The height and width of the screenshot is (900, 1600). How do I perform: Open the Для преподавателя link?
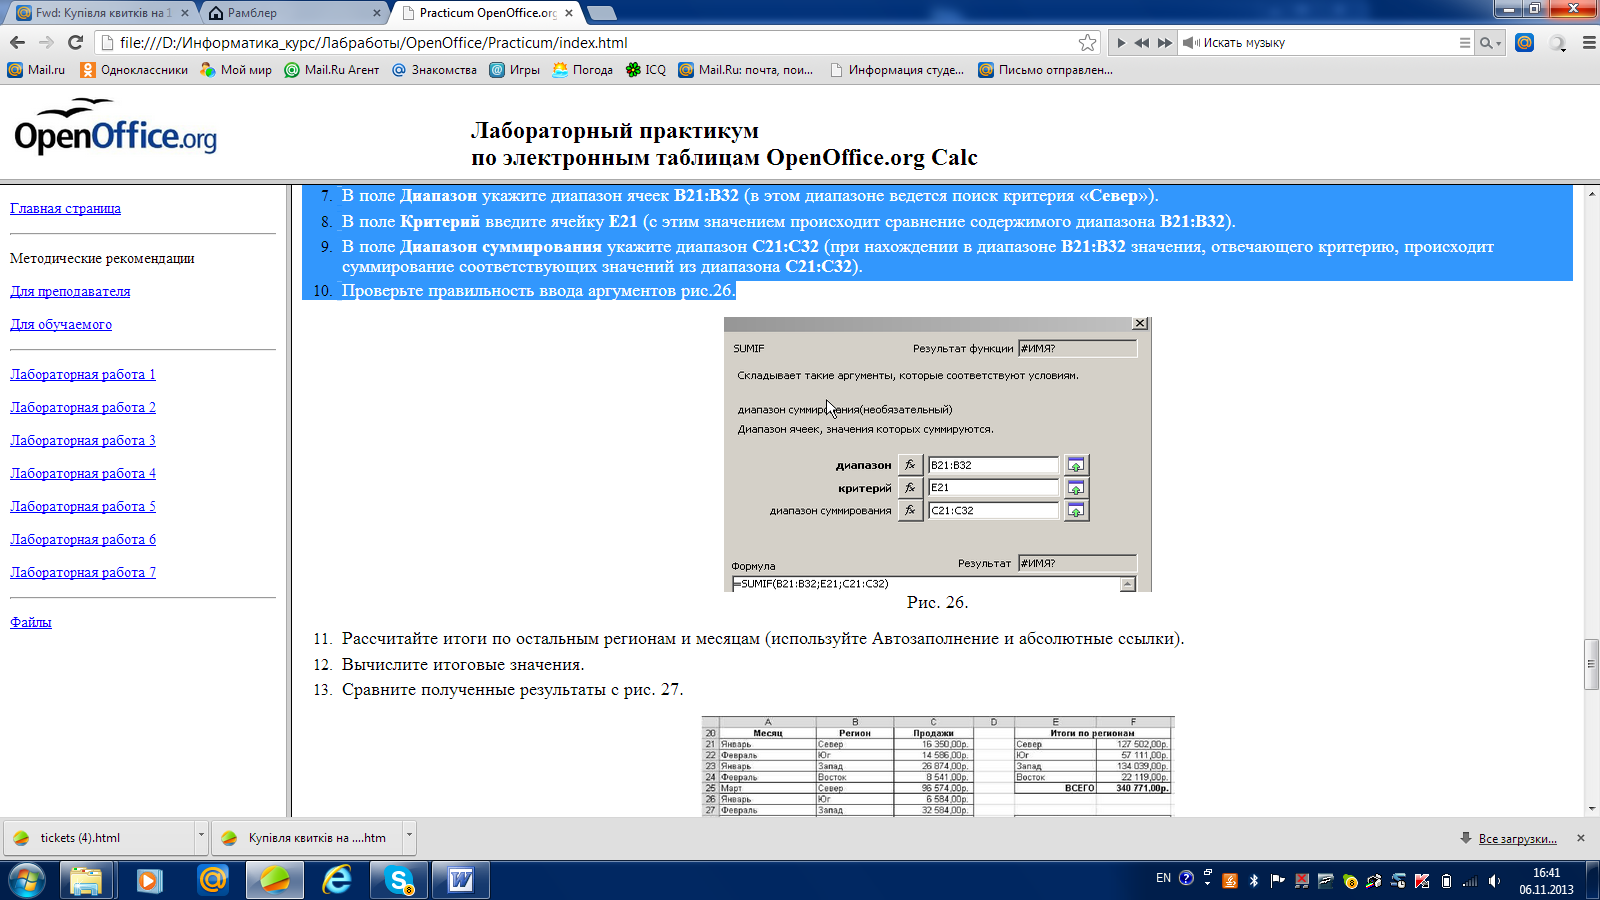(x=70, y=291)
